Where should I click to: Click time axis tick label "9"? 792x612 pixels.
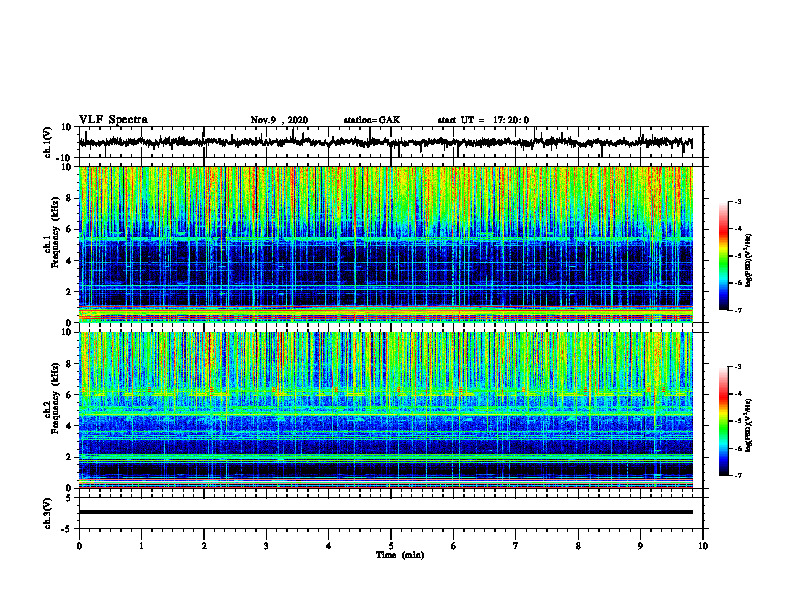point(640,546)
